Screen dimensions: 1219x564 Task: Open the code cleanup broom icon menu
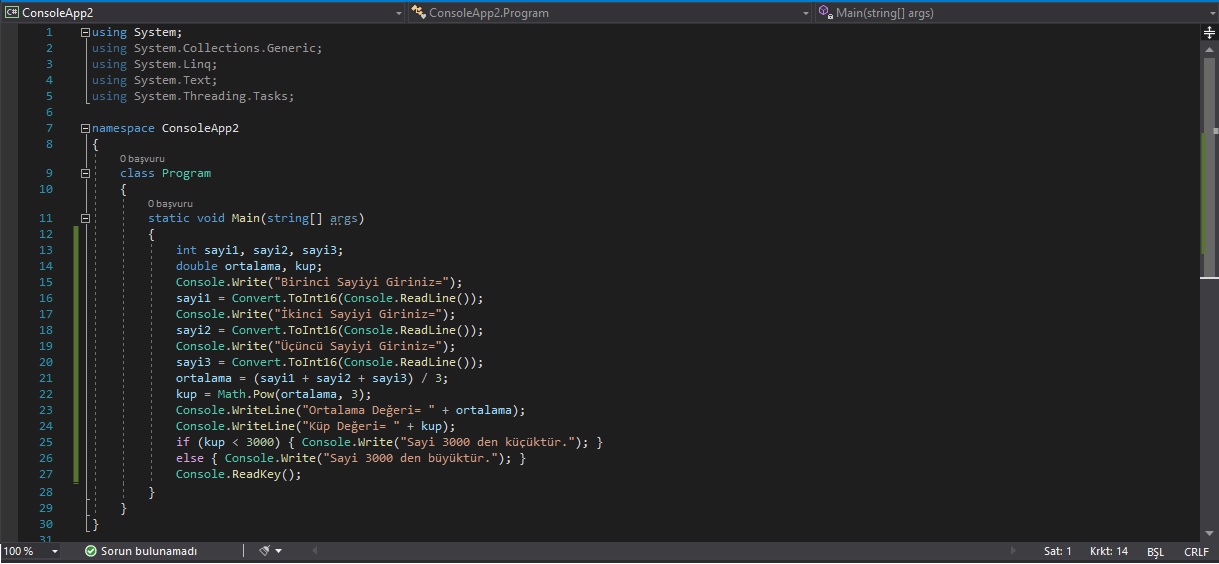pos(265,551)
